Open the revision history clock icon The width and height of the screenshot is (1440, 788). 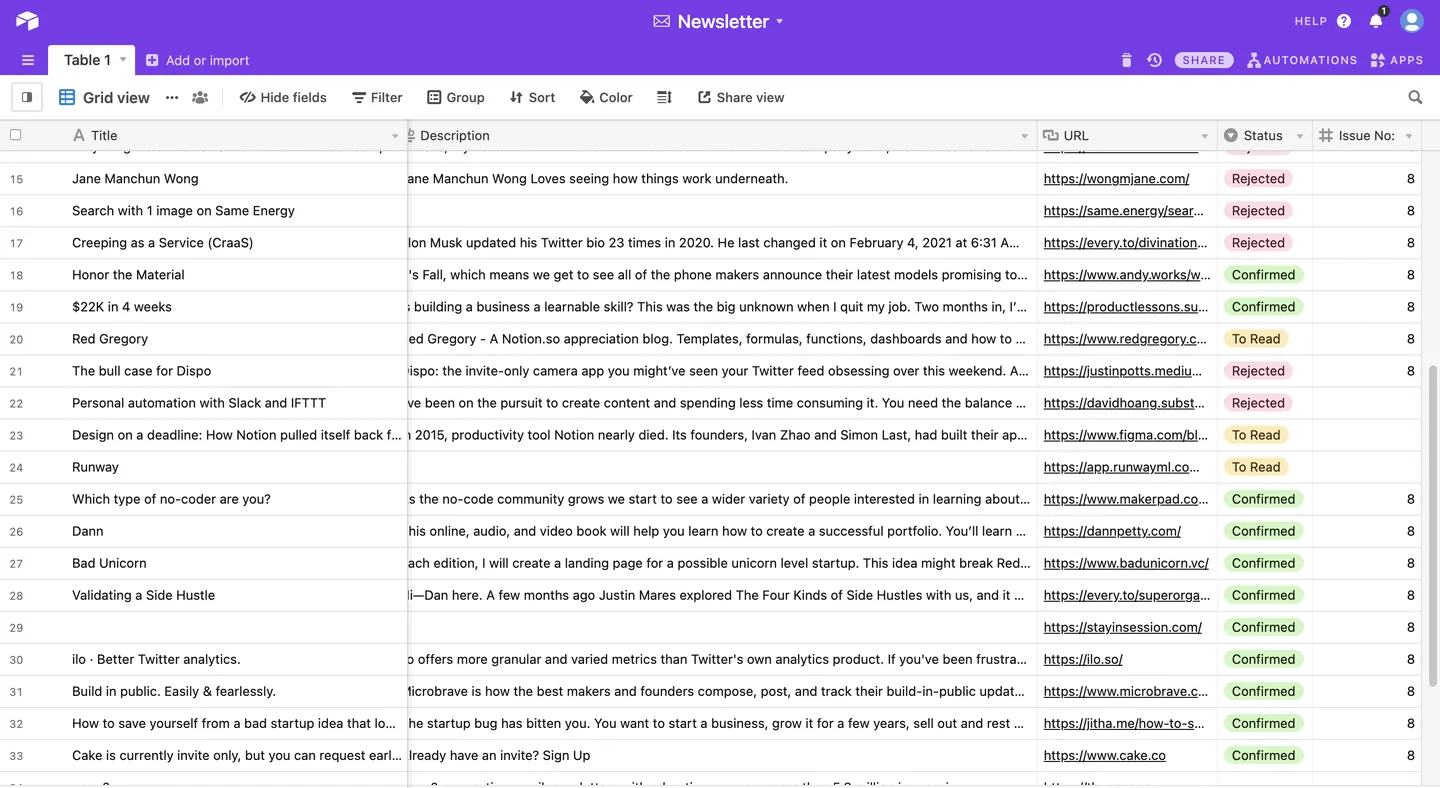(1154, 60)
